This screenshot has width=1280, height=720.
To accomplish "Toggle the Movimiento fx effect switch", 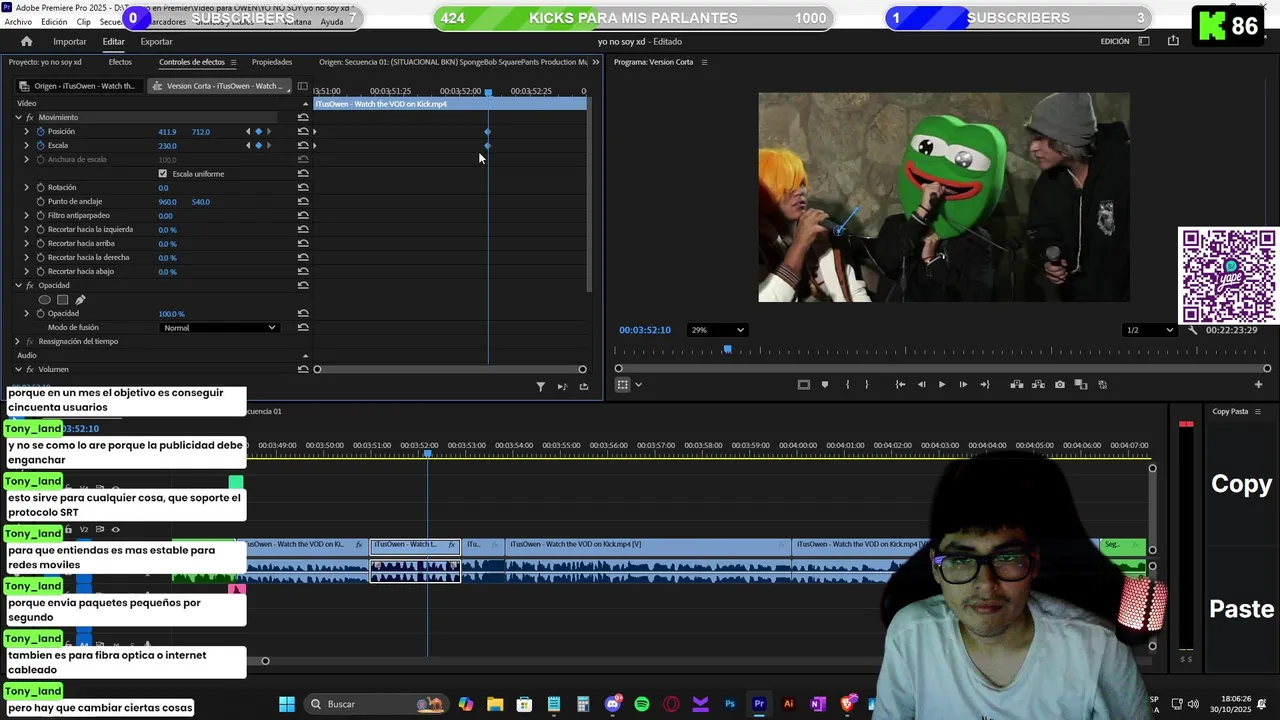I will (30, 117).
